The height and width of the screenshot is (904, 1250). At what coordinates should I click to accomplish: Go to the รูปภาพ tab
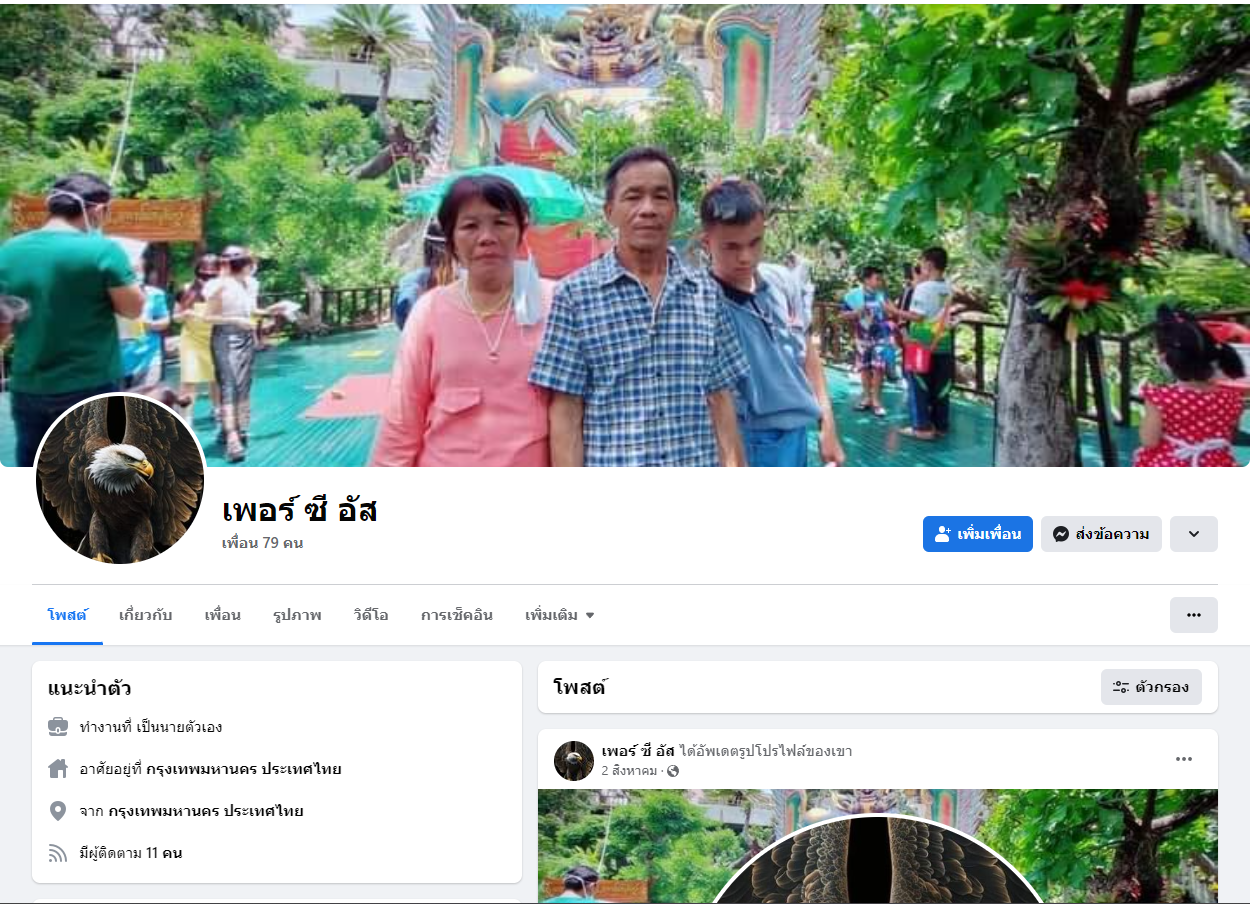(297, 615)
